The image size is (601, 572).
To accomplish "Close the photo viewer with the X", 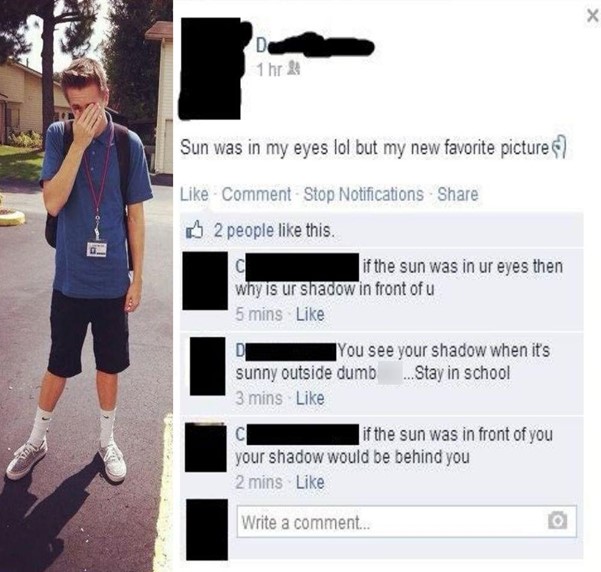I will (x=593, y=16).
